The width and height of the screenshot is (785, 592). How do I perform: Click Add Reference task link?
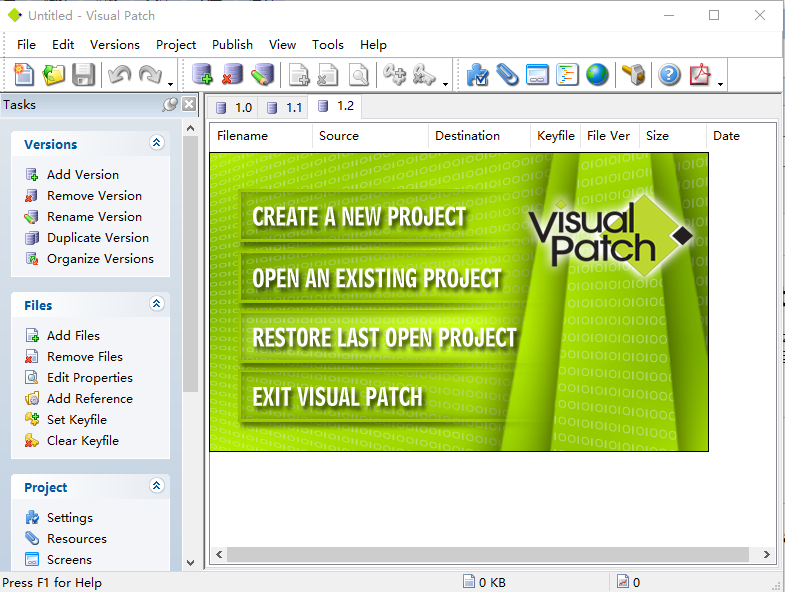pos(90,399)
